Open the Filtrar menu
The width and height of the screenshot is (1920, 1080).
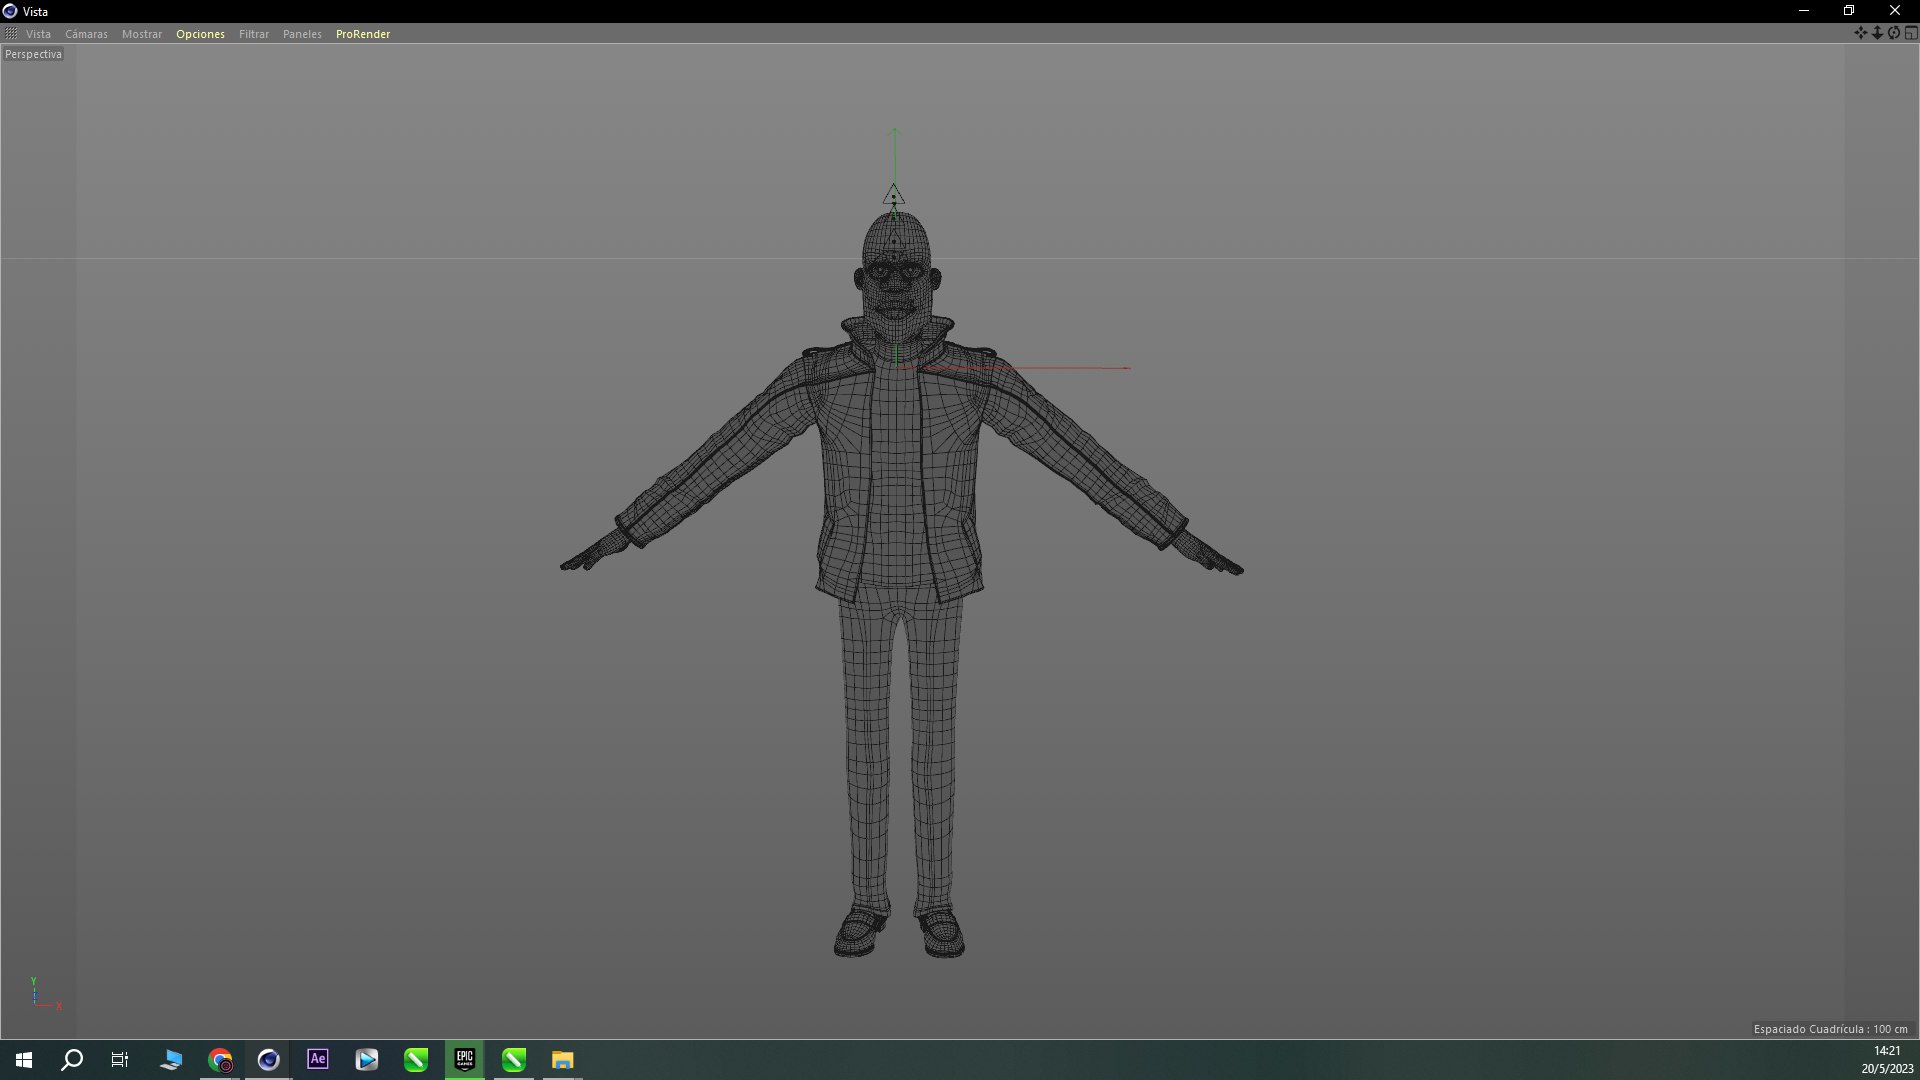point(254,34)
